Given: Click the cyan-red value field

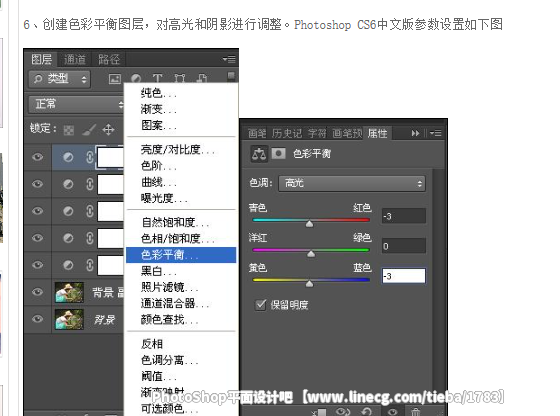Looking at the screenshot, I should pos(404,216).
